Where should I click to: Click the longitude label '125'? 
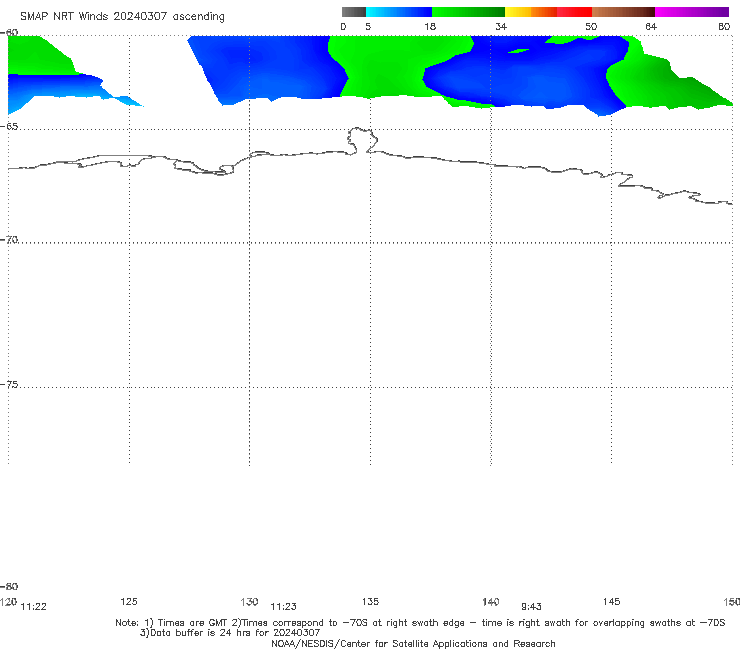point(129,601)
